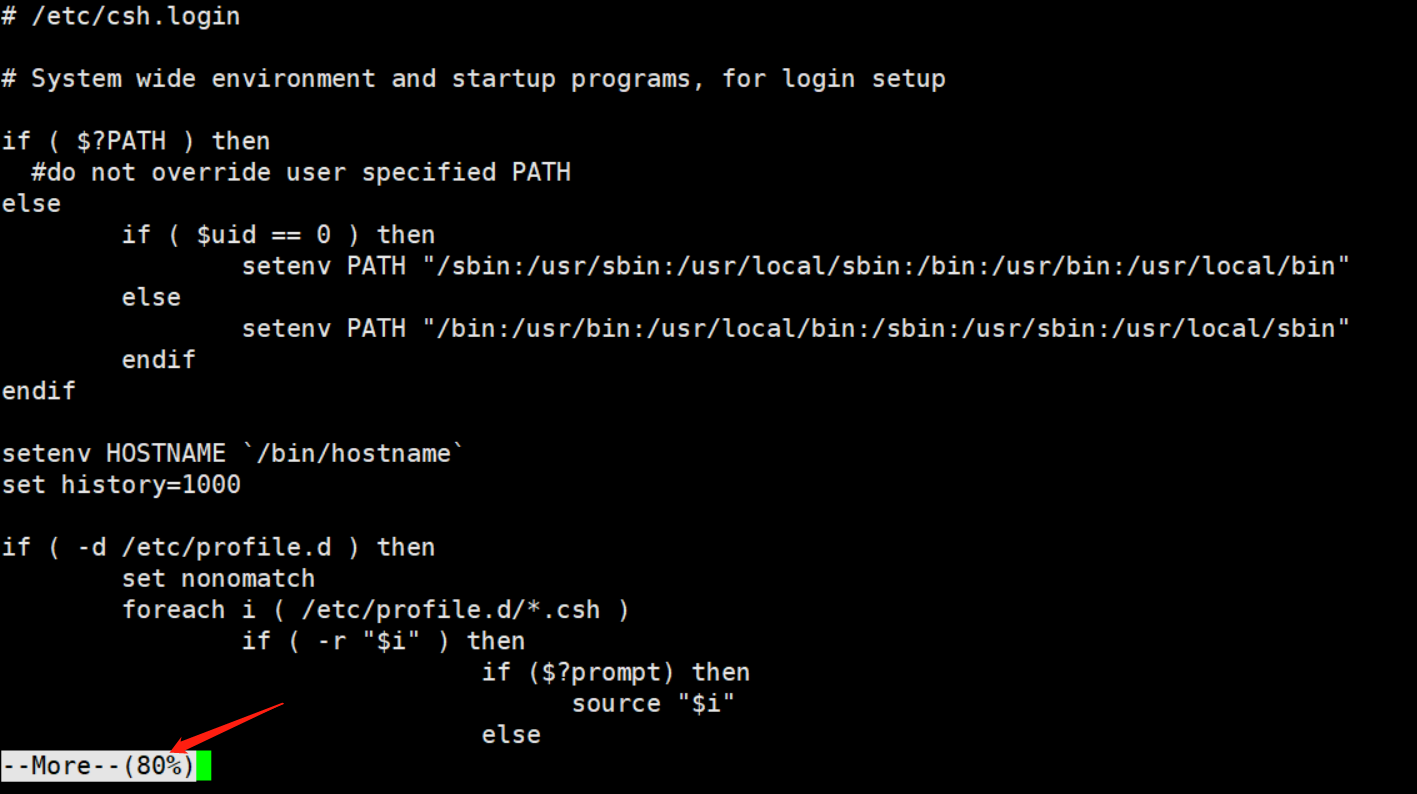Click the 'setenv HOSTNAME' line
This screenshot has width=1417, height=794.
[x=233, y=454]
